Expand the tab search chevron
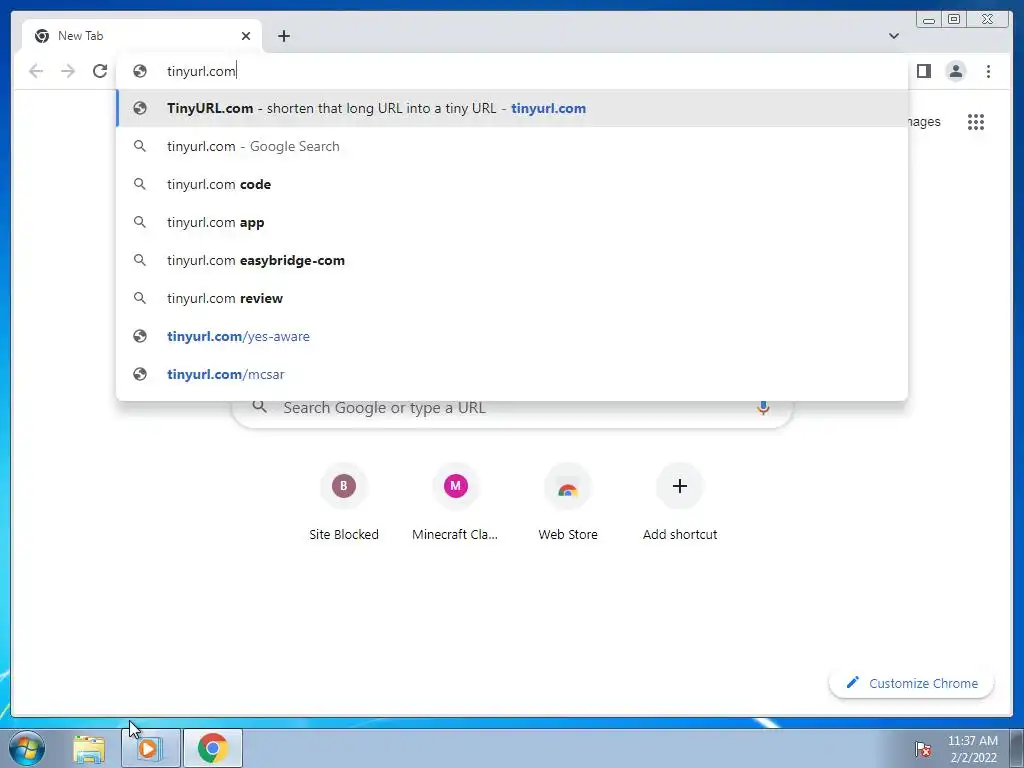1024x768 pixels. click(893, 36)
